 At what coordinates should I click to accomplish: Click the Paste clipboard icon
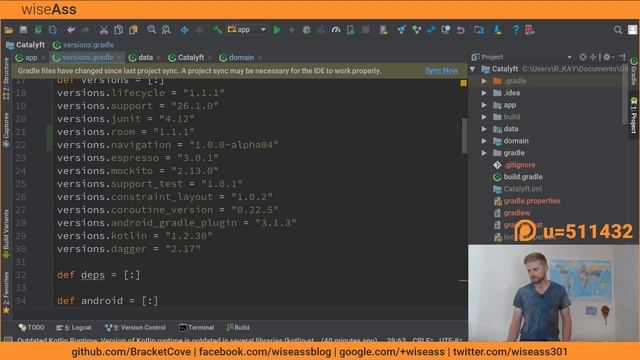133,30
